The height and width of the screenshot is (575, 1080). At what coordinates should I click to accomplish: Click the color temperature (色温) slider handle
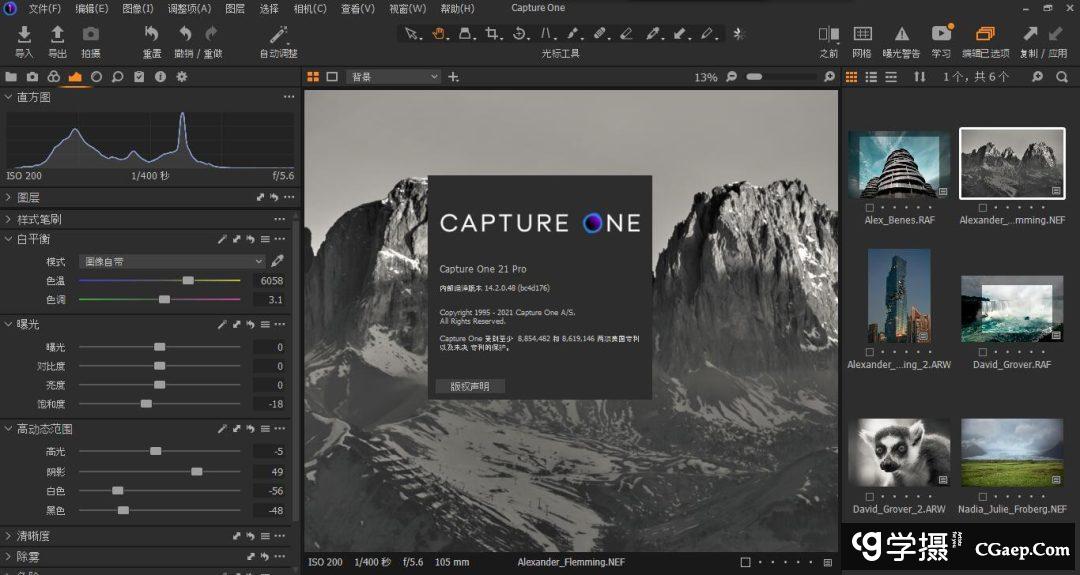click(188, 281)
